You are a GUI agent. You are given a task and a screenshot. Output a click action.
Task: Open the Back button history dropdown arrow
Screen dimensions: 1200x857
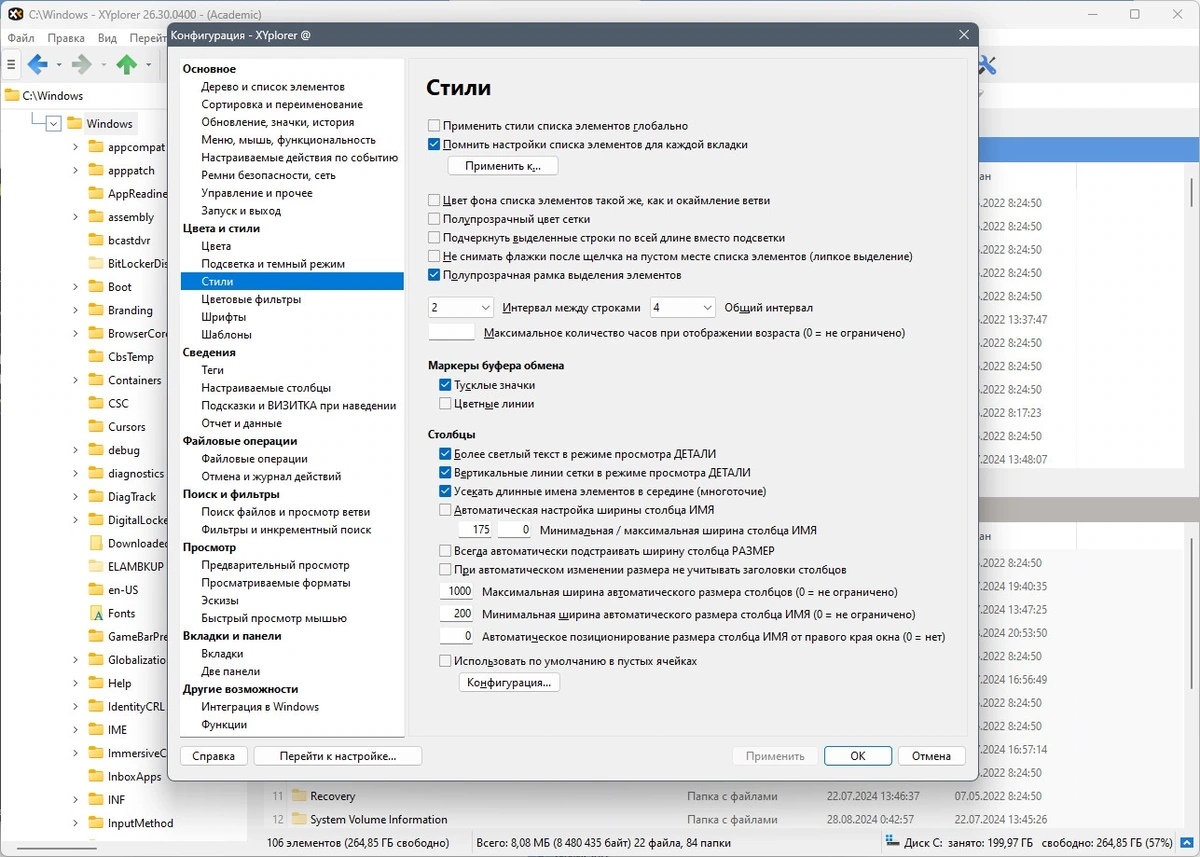[x=59, y=65]
